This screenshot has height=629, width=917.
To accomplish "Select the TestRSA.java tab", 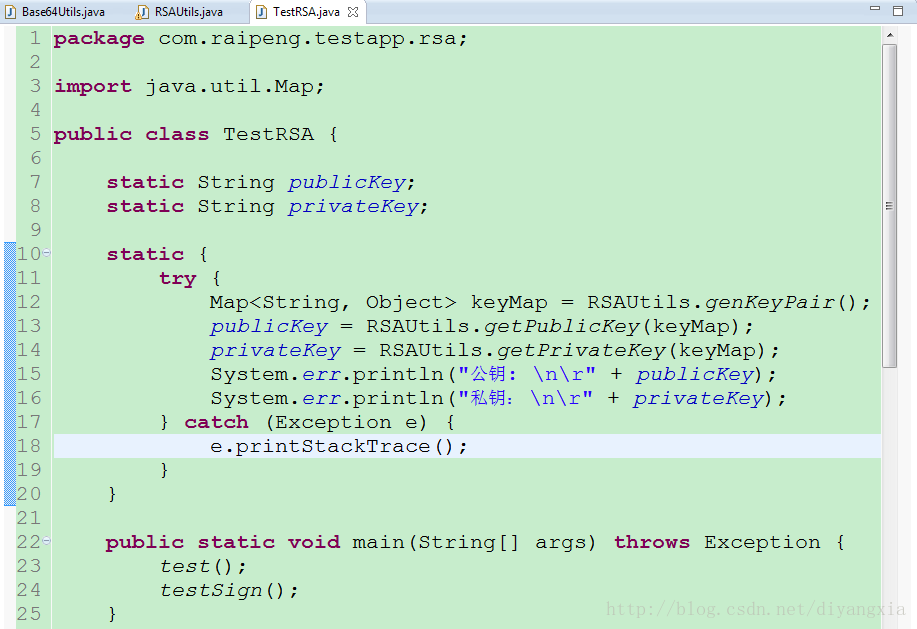I will click(306, 12).
